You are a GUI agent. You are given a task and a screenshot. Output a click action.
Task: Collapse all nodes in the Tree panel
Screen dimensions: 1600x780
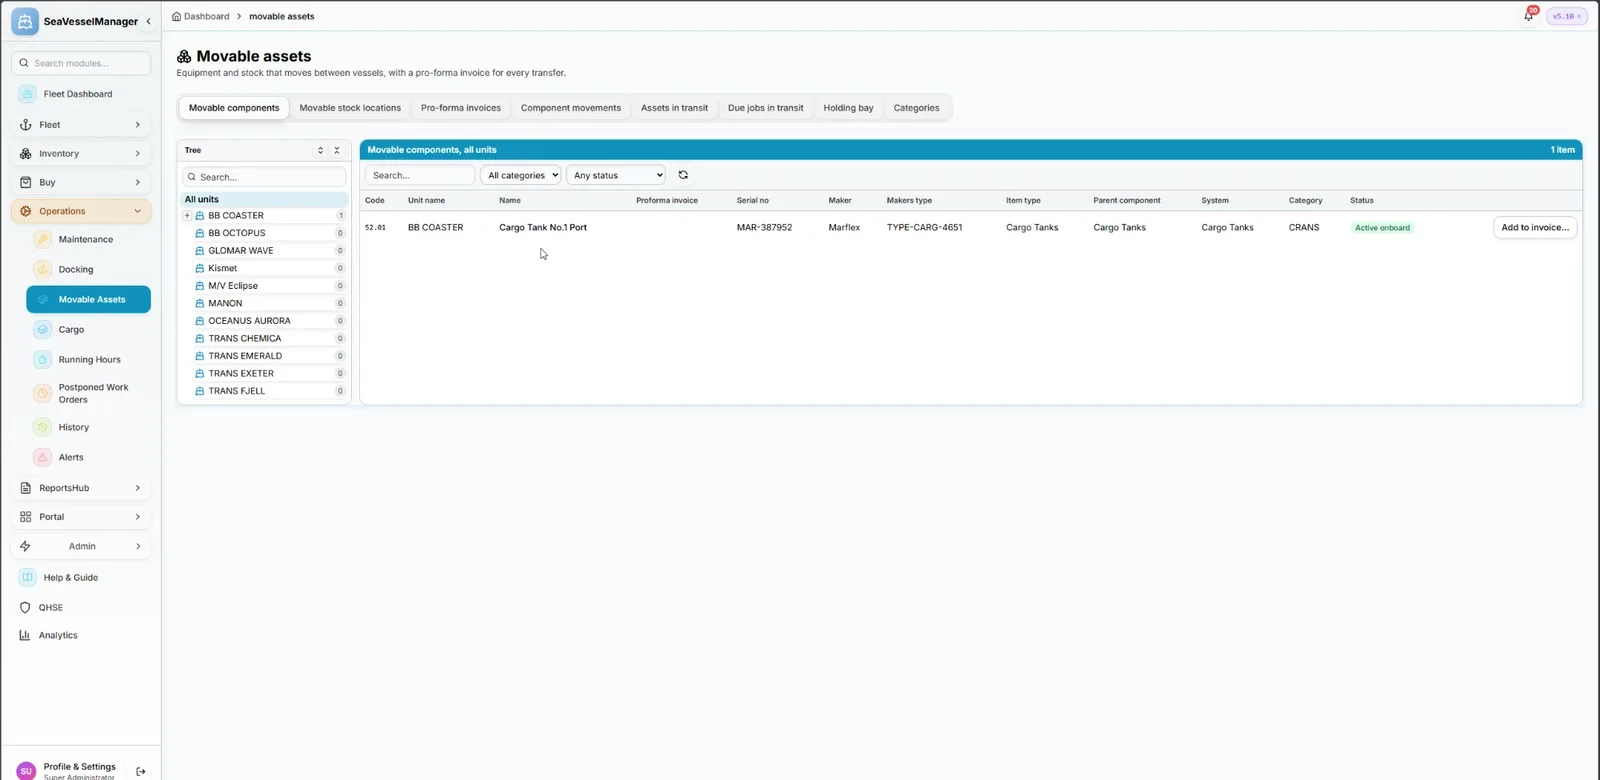pos(337,150)
